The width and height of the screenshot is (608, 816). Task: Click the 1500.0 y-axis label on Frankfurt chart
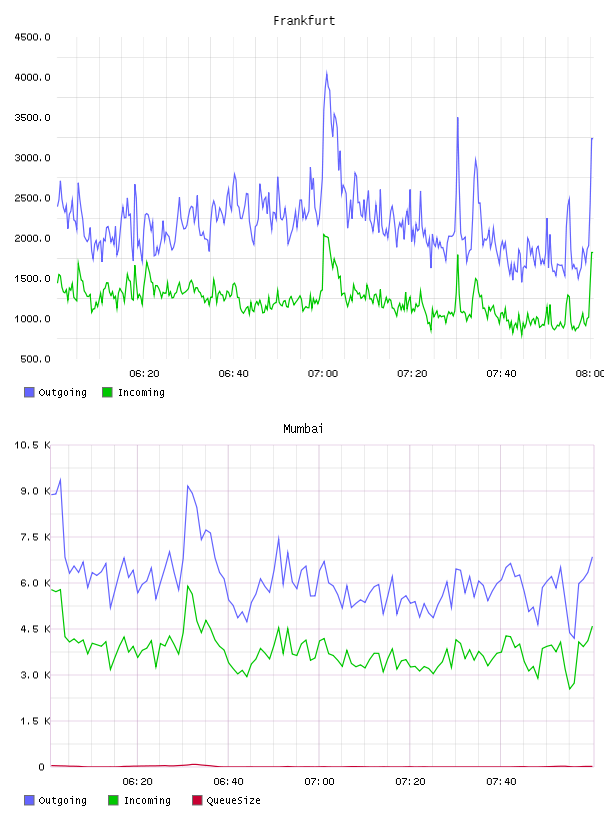pos(33,278)
